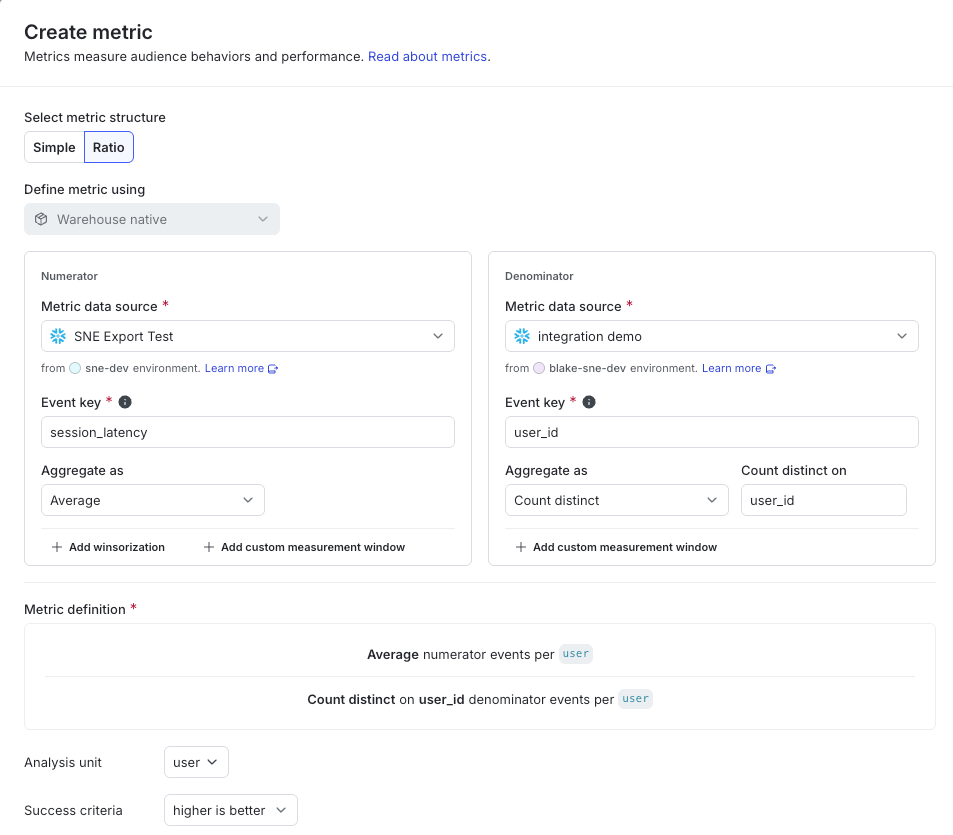953x835 pixels.
Task: Add numerator custom measurement window
Action: tap(304, 547)
